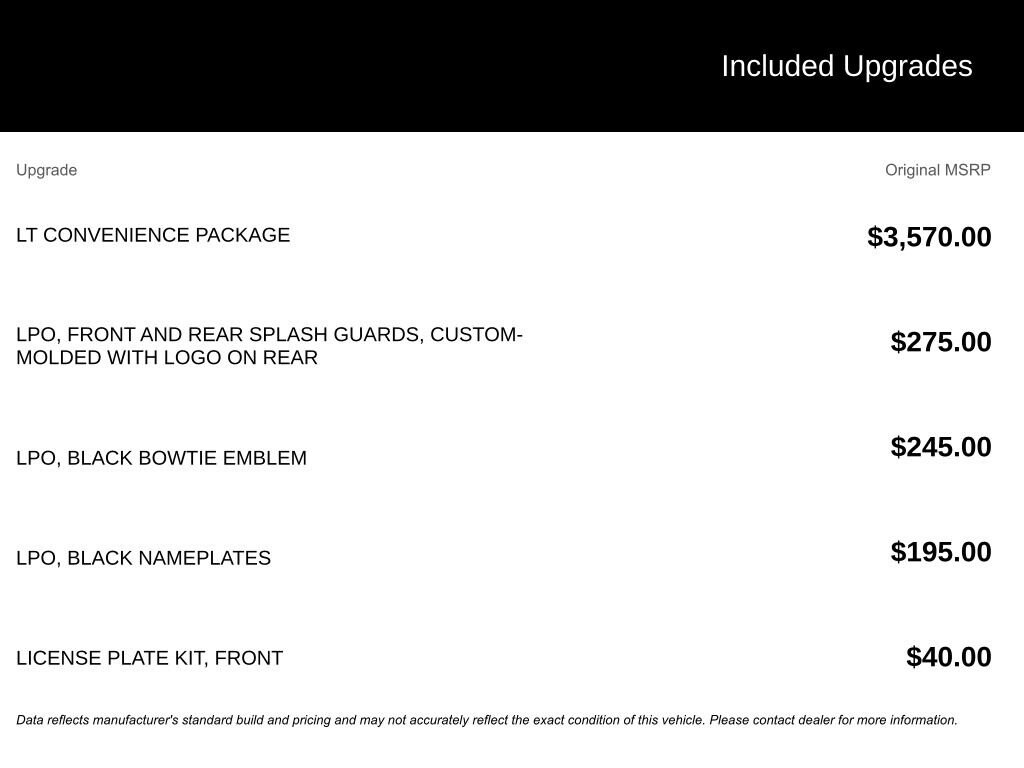Click the LT CONVENIENCE PACKAGE upgrade name
The width and height of the screenshot is (1024, 768).
point(153,235)
